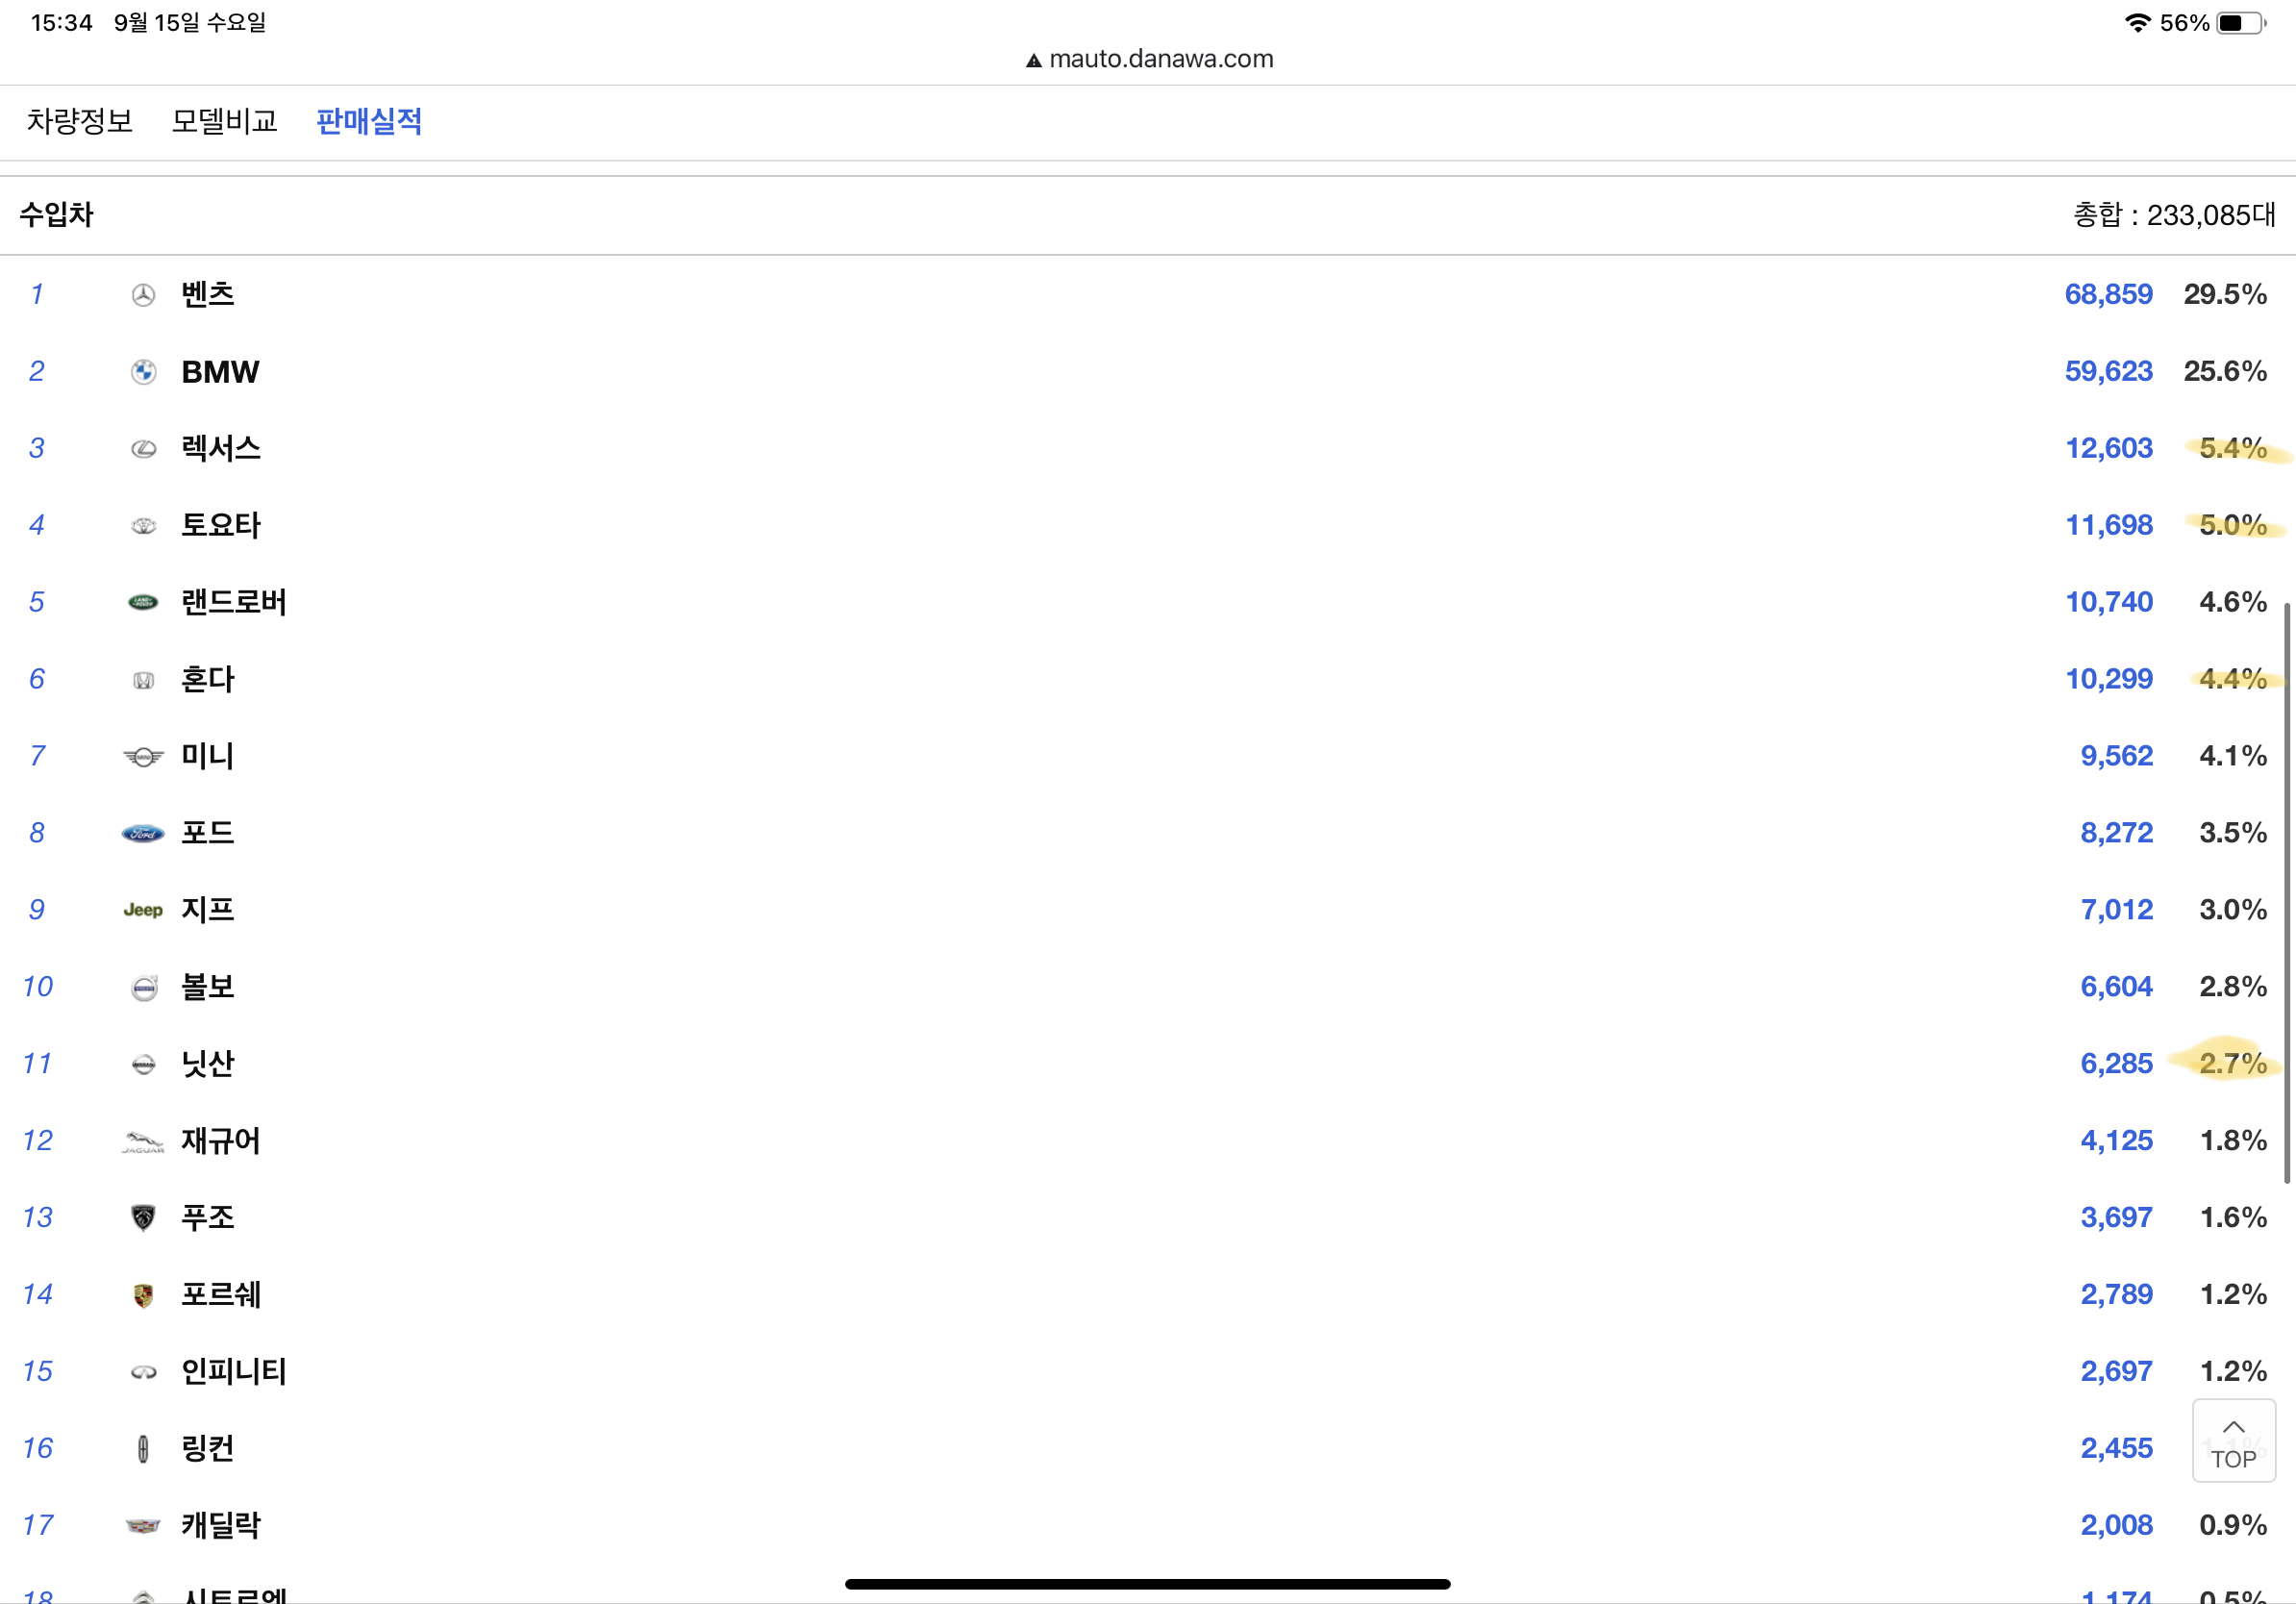2296x1604 pixels.
Task: Click sales figure 10,740
Action: (x=2109, y=602)
